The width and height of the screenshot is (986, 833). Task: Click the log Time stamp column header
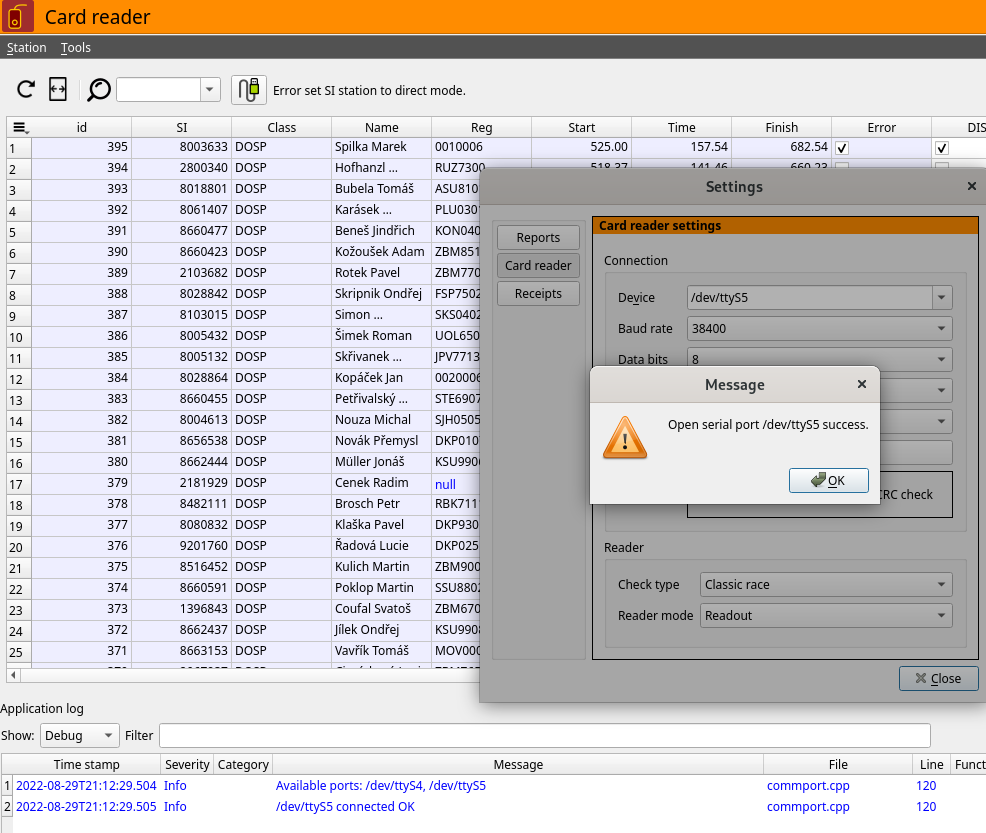pos(86,764)
